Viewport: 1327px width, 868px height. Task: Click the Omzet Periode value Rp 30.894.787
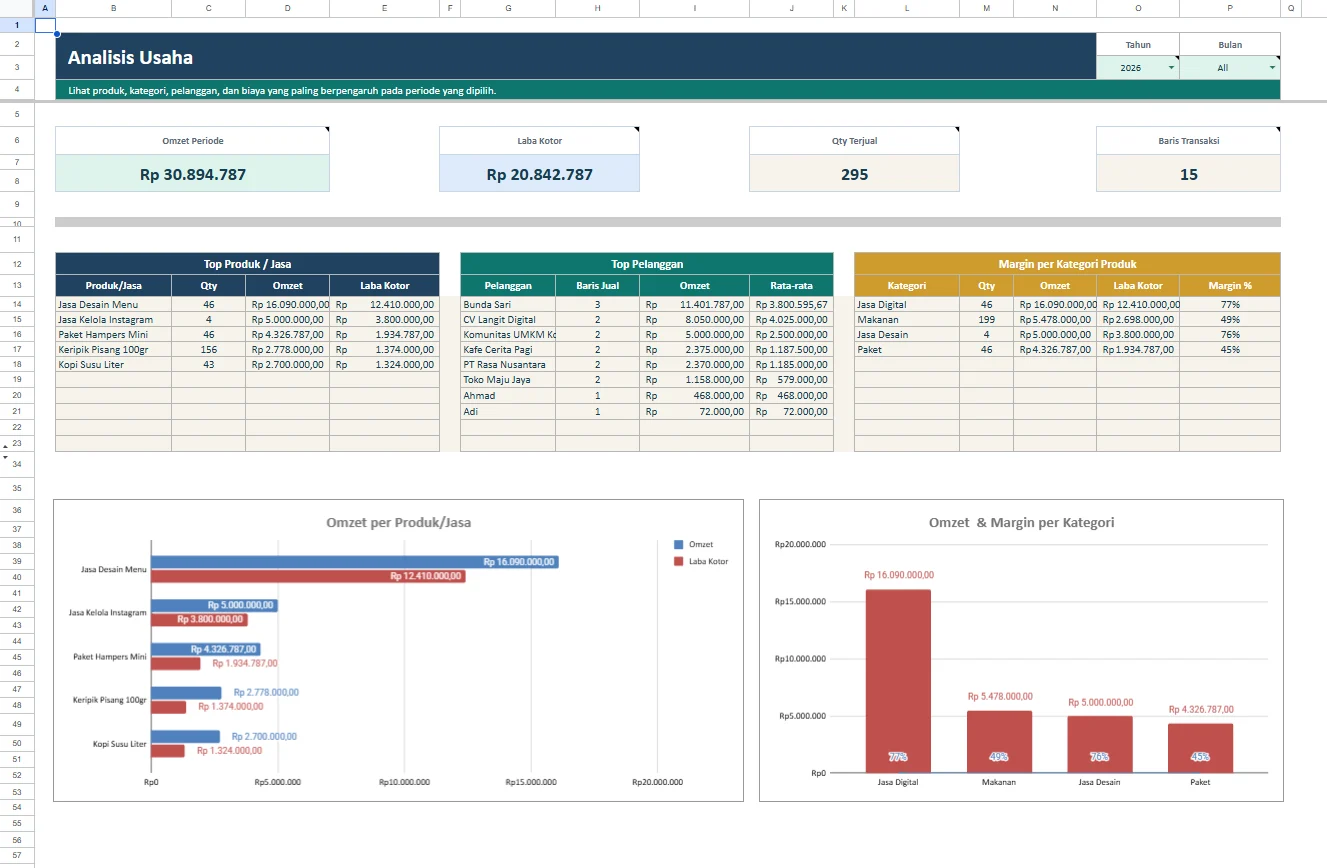point(192,174)
